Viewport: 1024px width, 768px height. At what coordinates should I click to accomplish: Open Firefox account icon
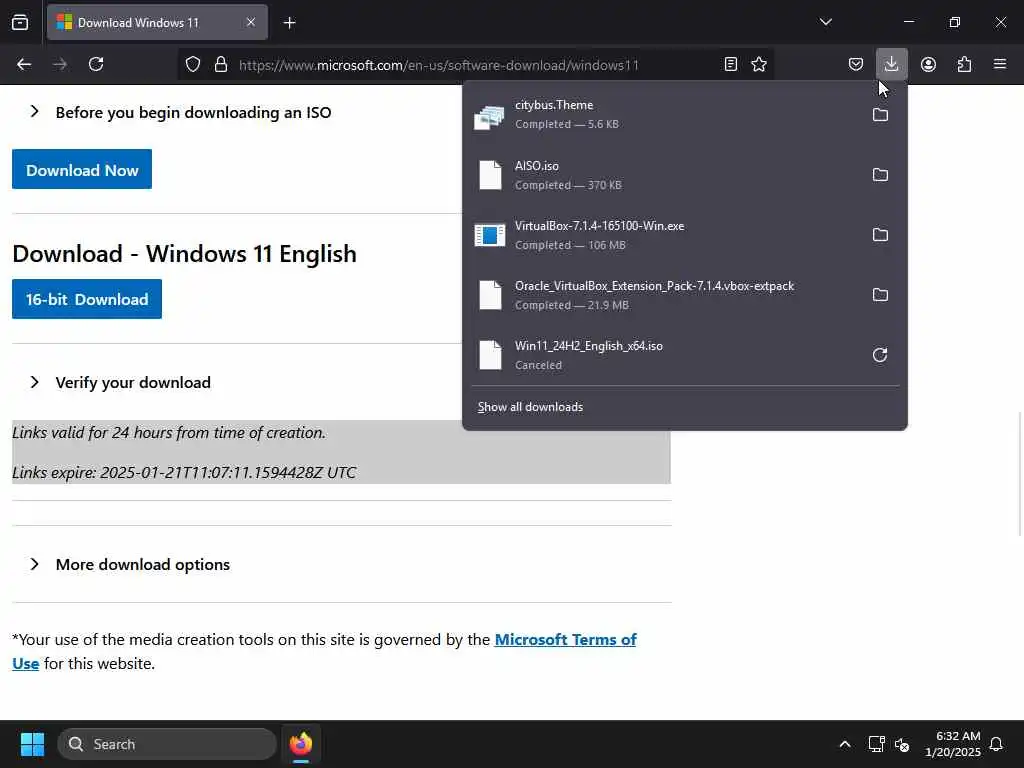(928, 64)
